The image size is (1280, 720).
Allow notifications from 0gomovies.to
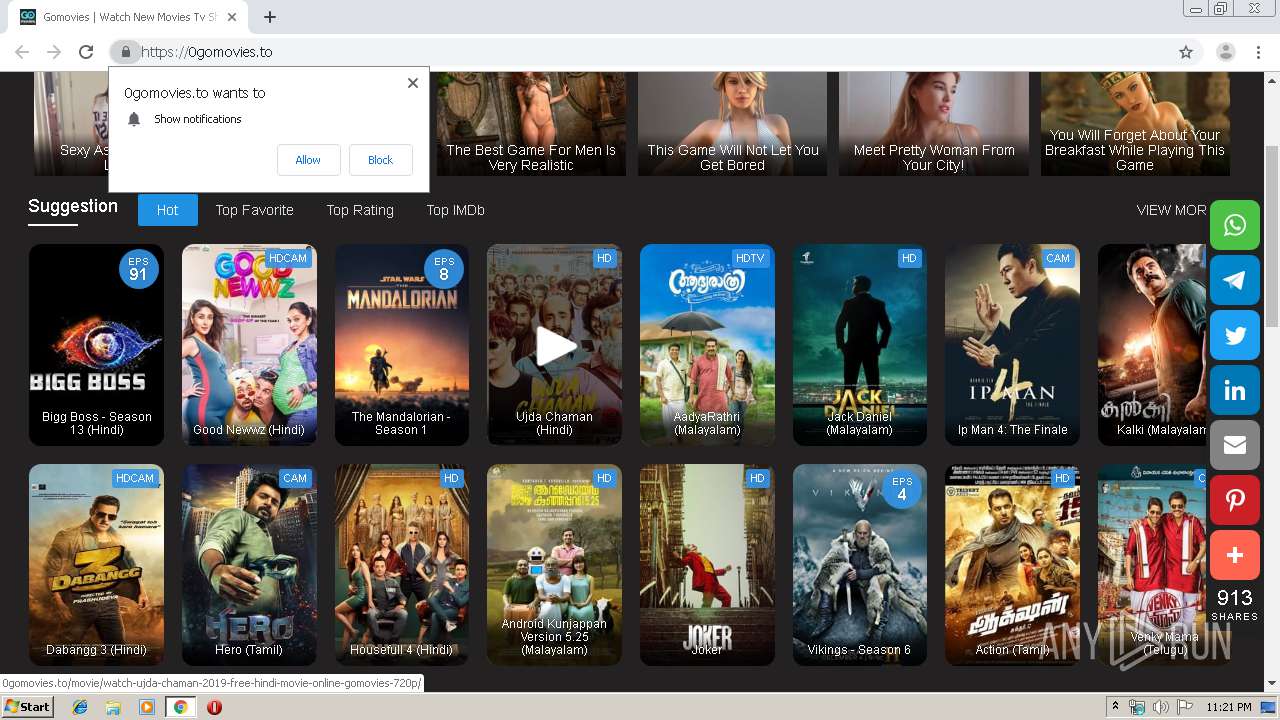click(308, 160)
